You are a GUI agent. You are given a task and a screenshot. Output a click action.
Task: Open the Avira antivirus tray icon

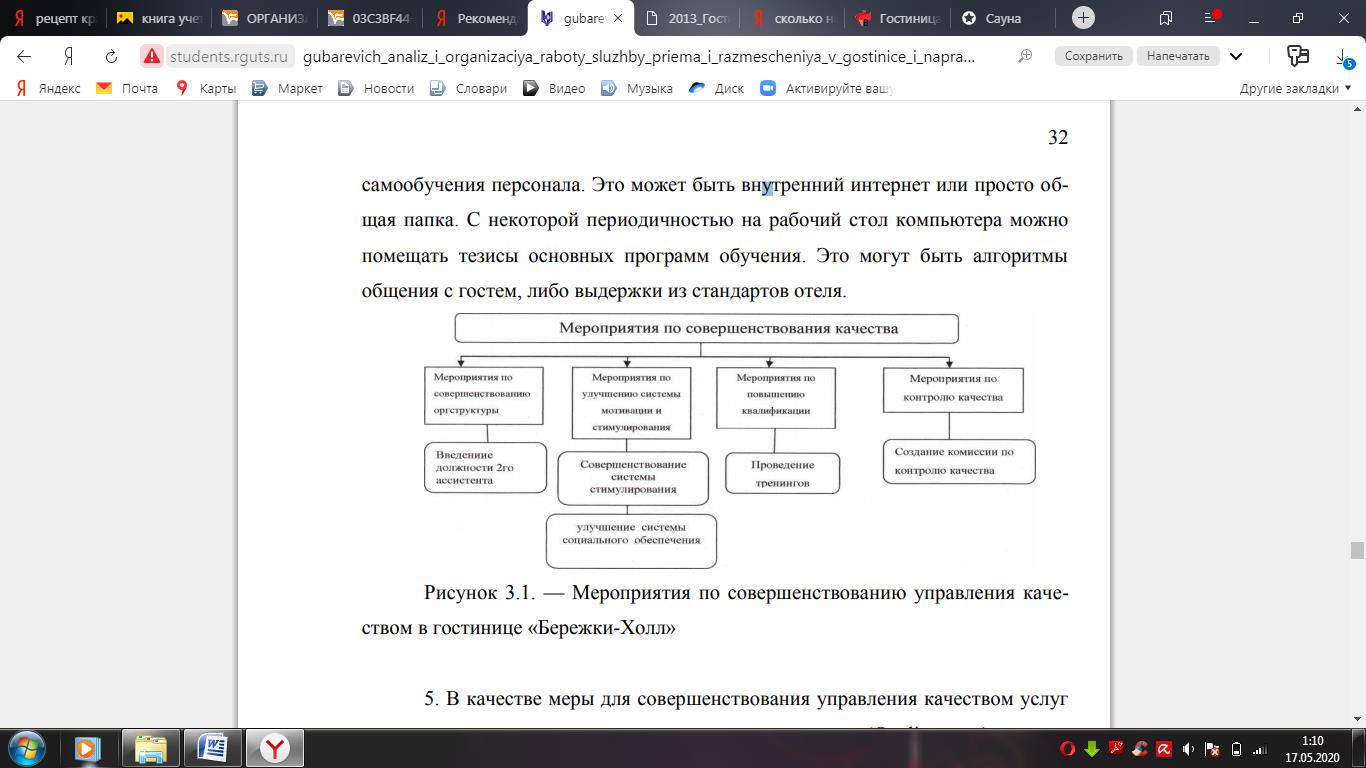point(1164,749)
